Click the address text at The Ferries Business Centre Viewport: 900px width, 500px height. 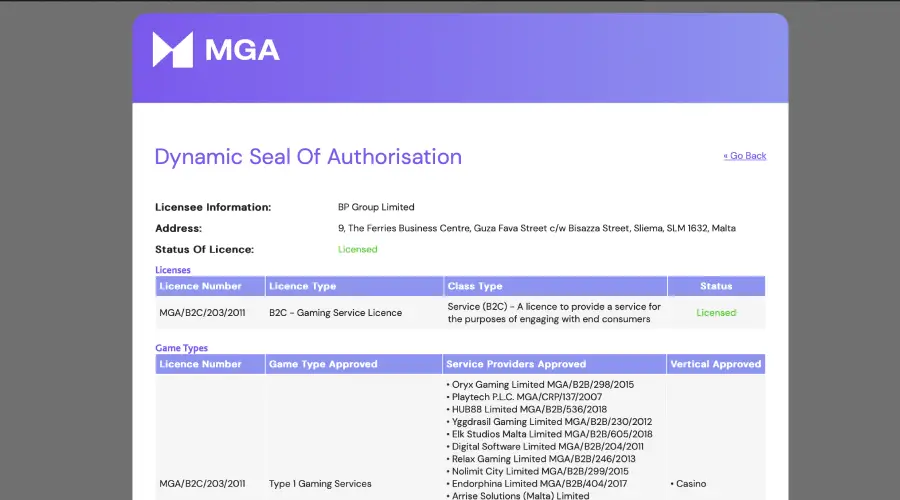537,228
